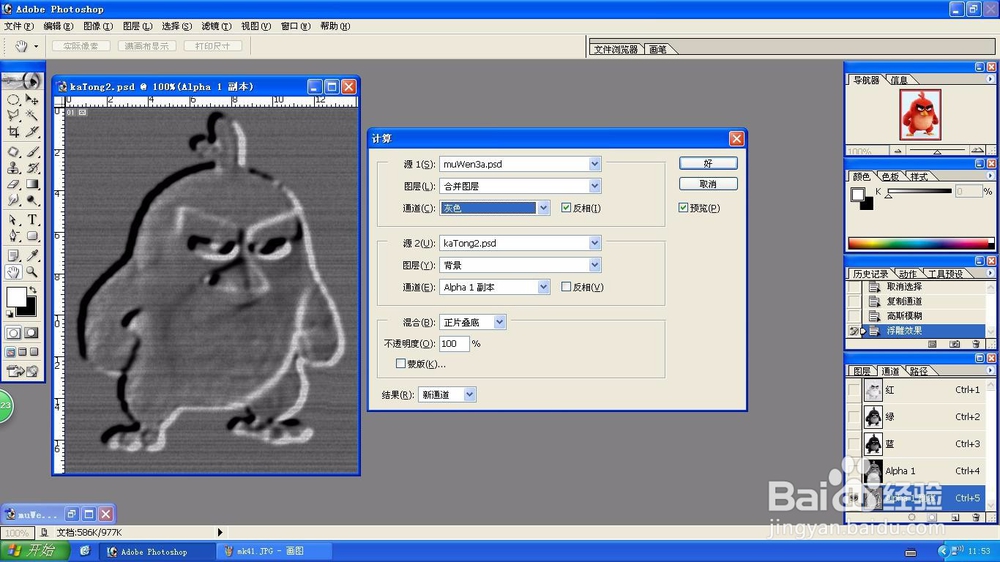Select the Crop tool
This screenshot has height=562, width=1000.
(x=13, y=132)
